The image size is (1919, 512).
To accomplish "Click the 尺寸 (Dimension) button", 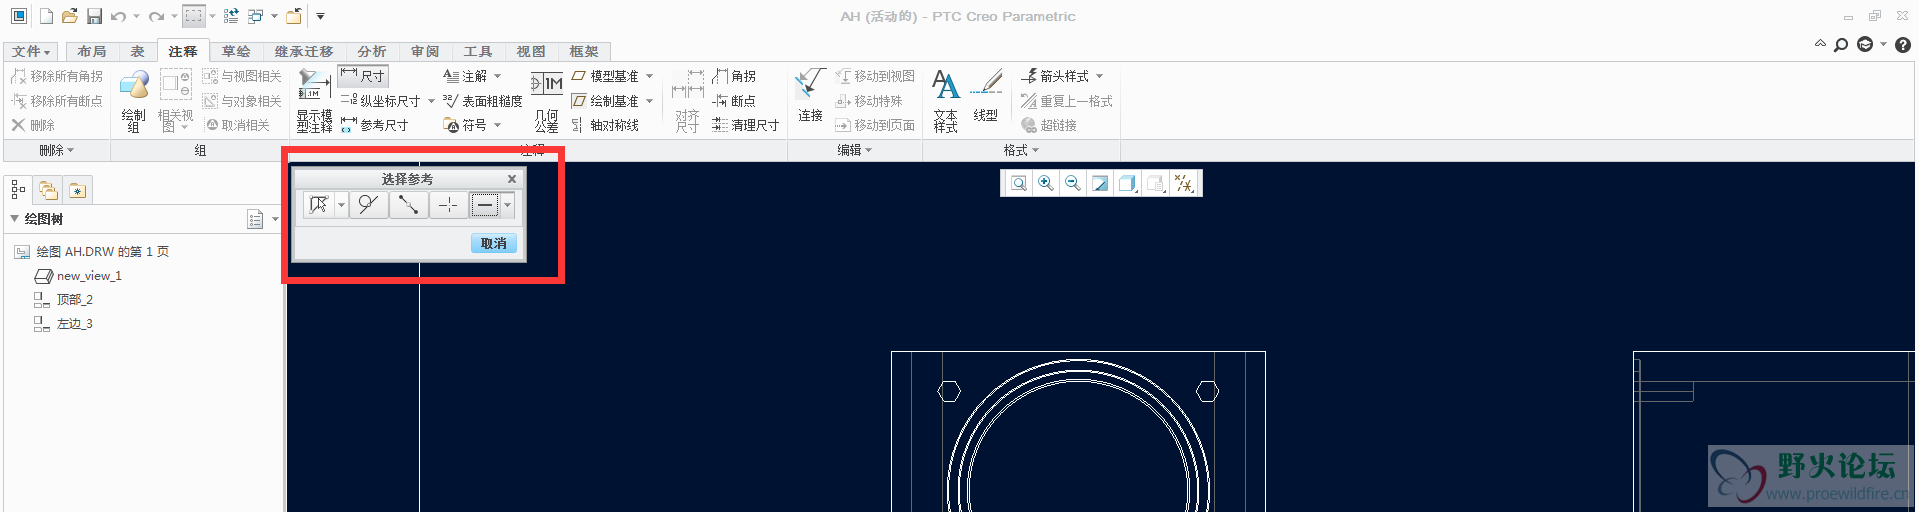I will tap(363, 76).
